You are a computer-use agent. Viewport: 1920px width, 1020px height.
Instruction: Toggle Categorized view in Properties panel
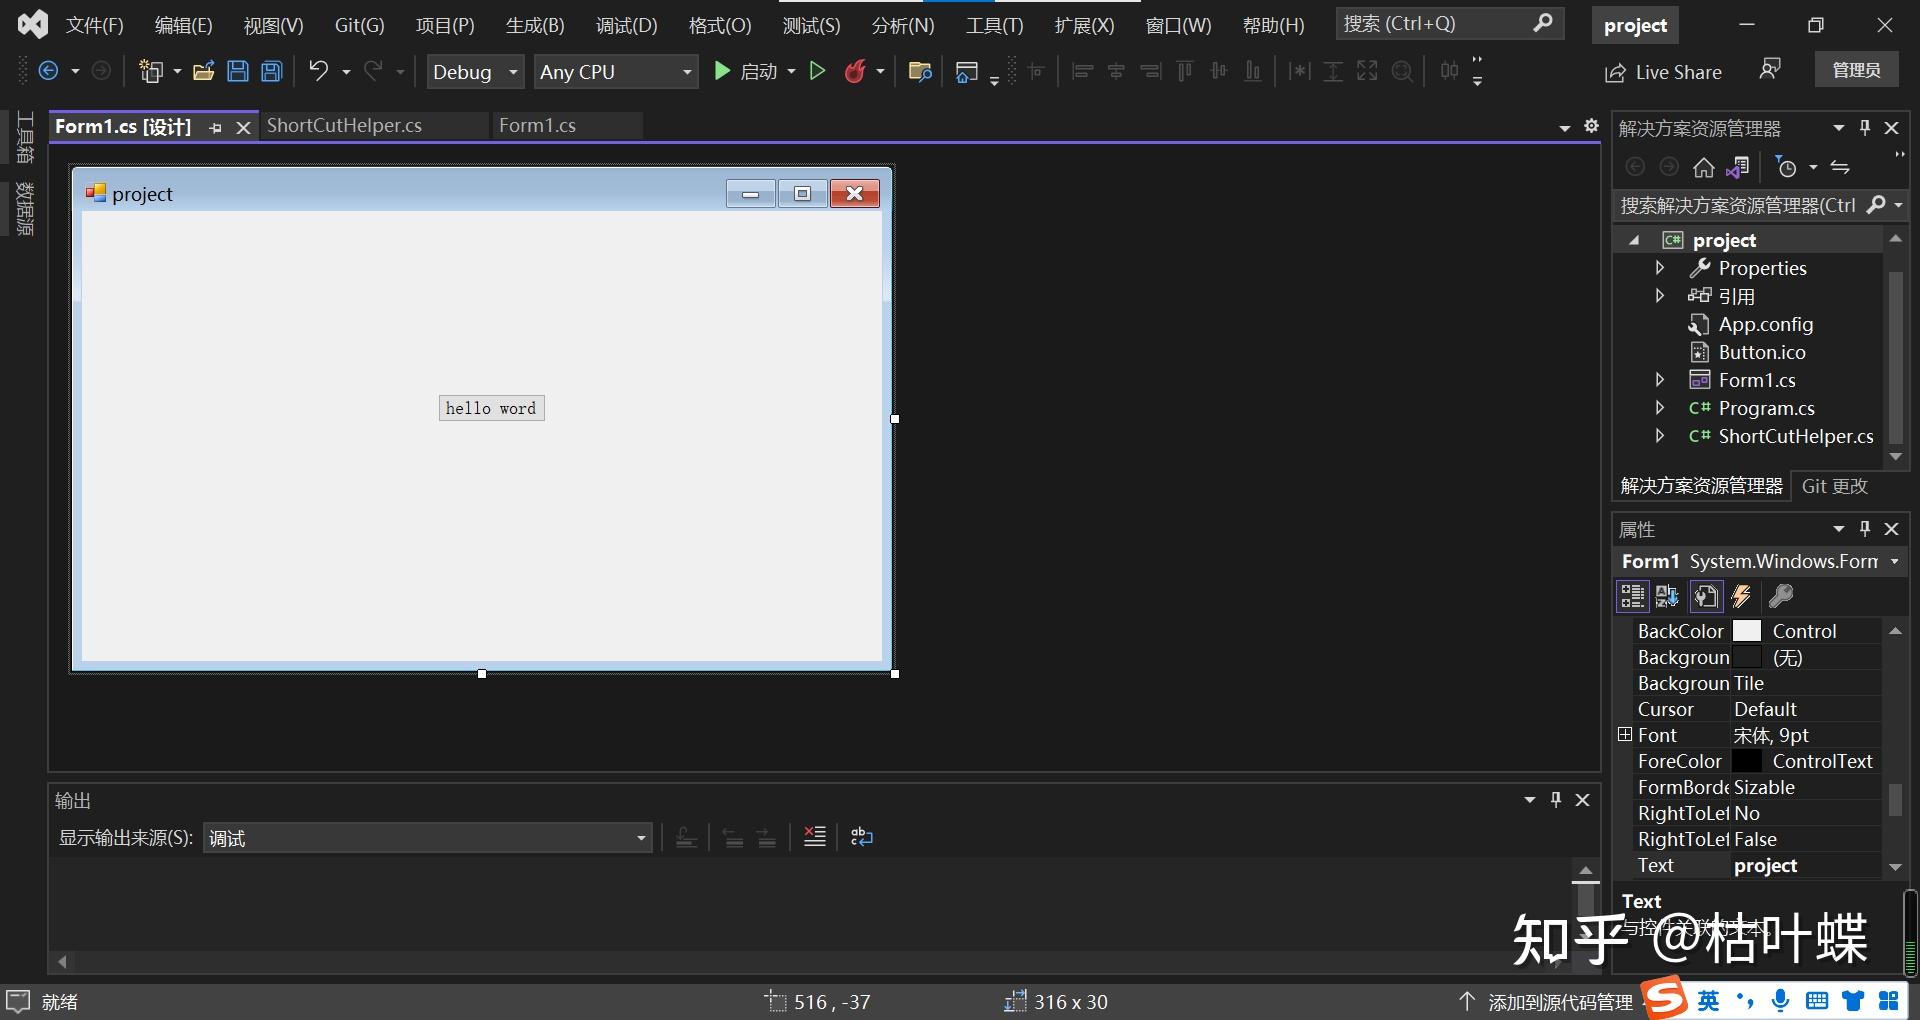click(x=1633, y=597)
